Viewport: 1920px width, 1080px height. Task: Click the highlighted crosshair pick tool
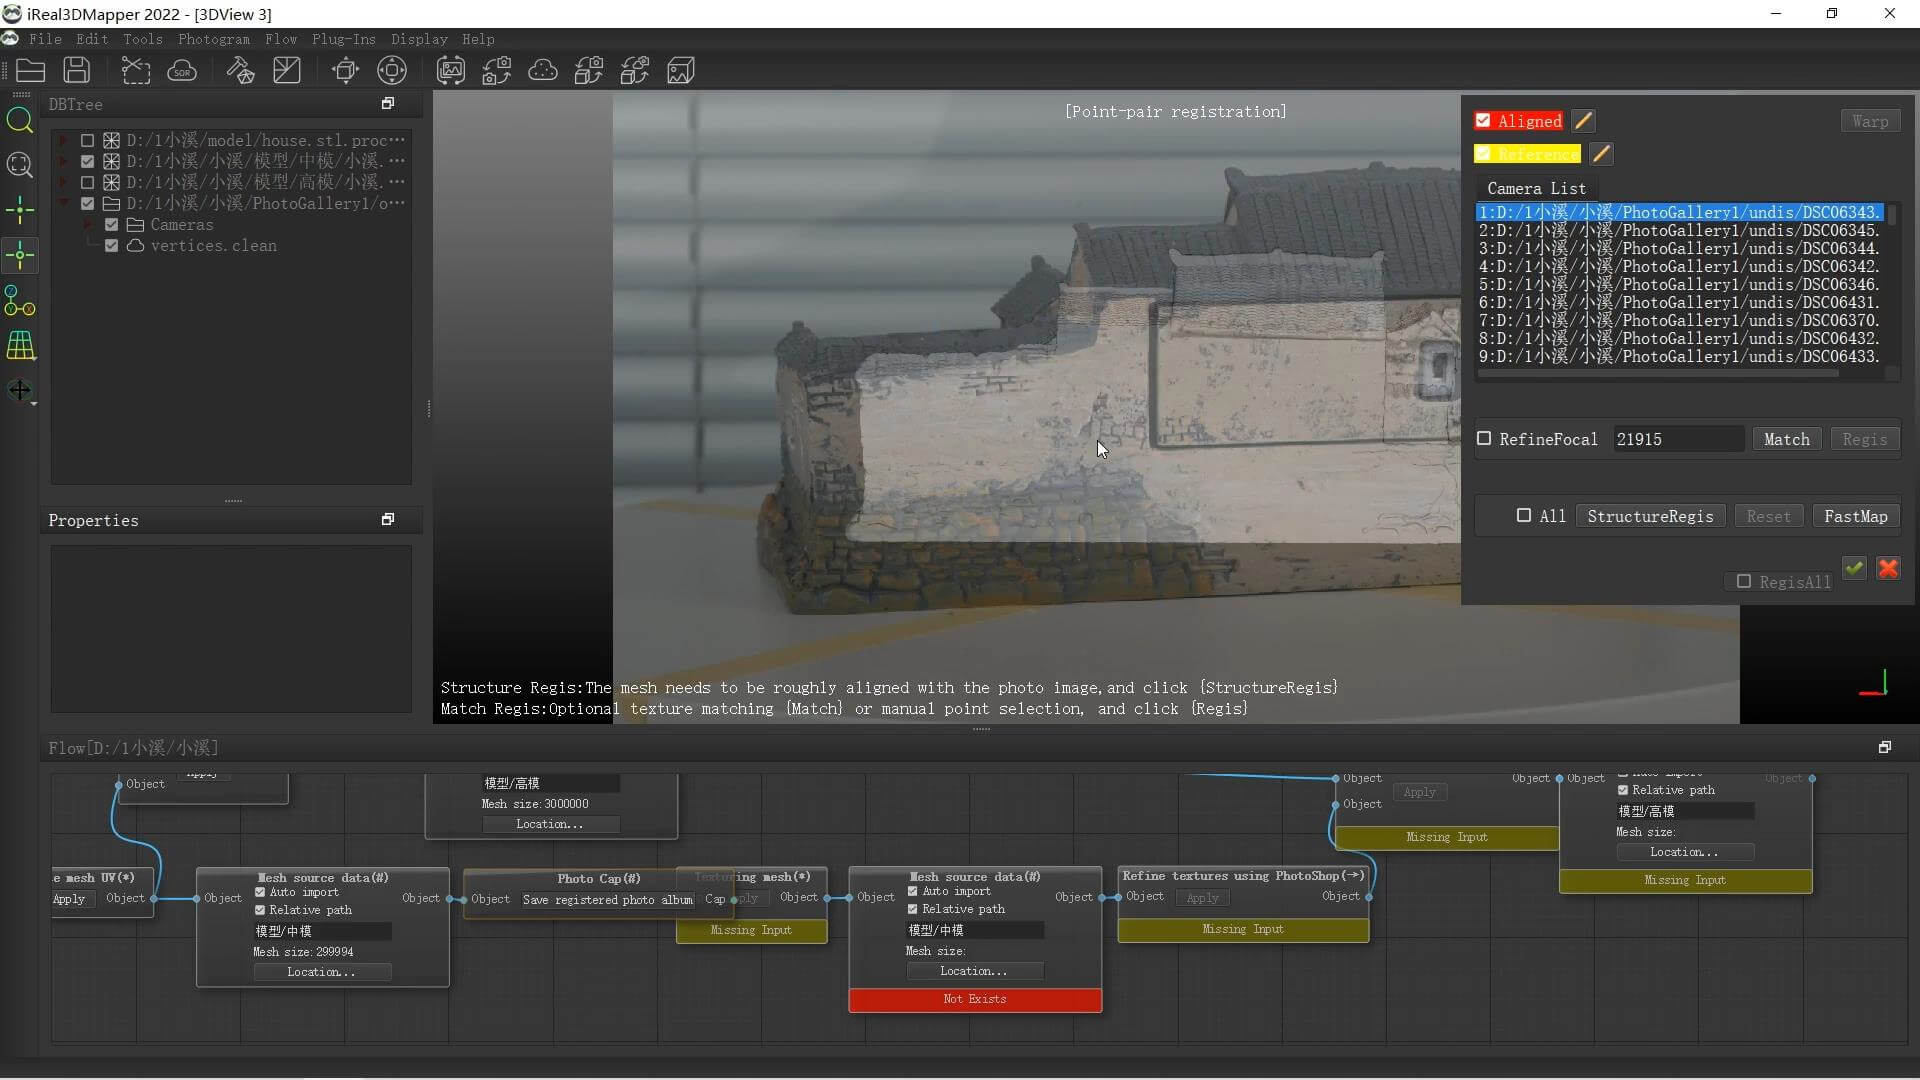pyautogui.click(x=20, y=255)
